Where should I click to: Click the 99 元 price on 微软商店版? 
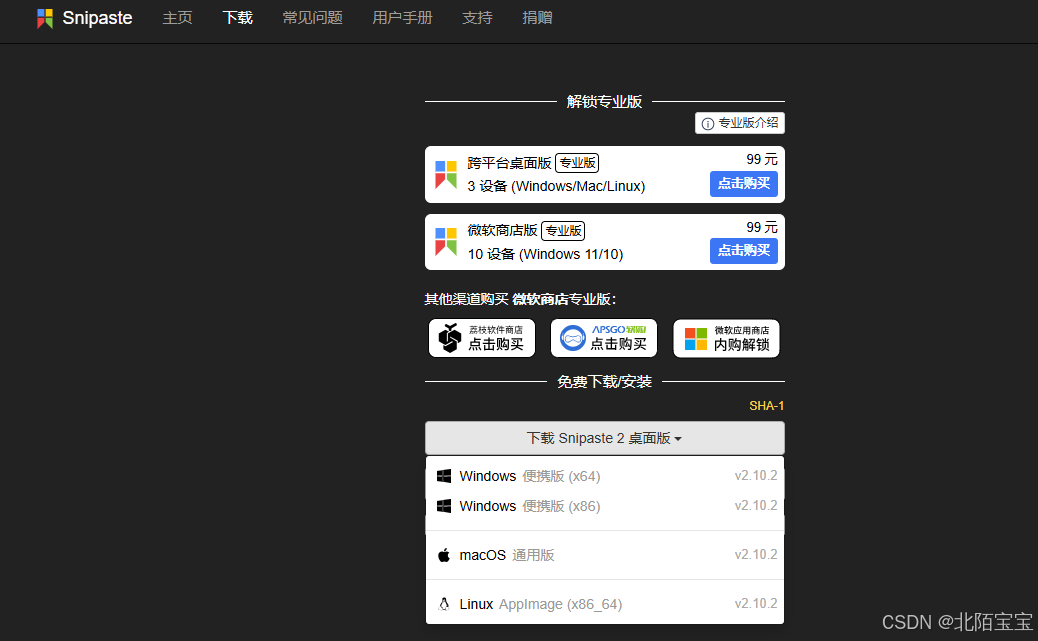point(761,227)
